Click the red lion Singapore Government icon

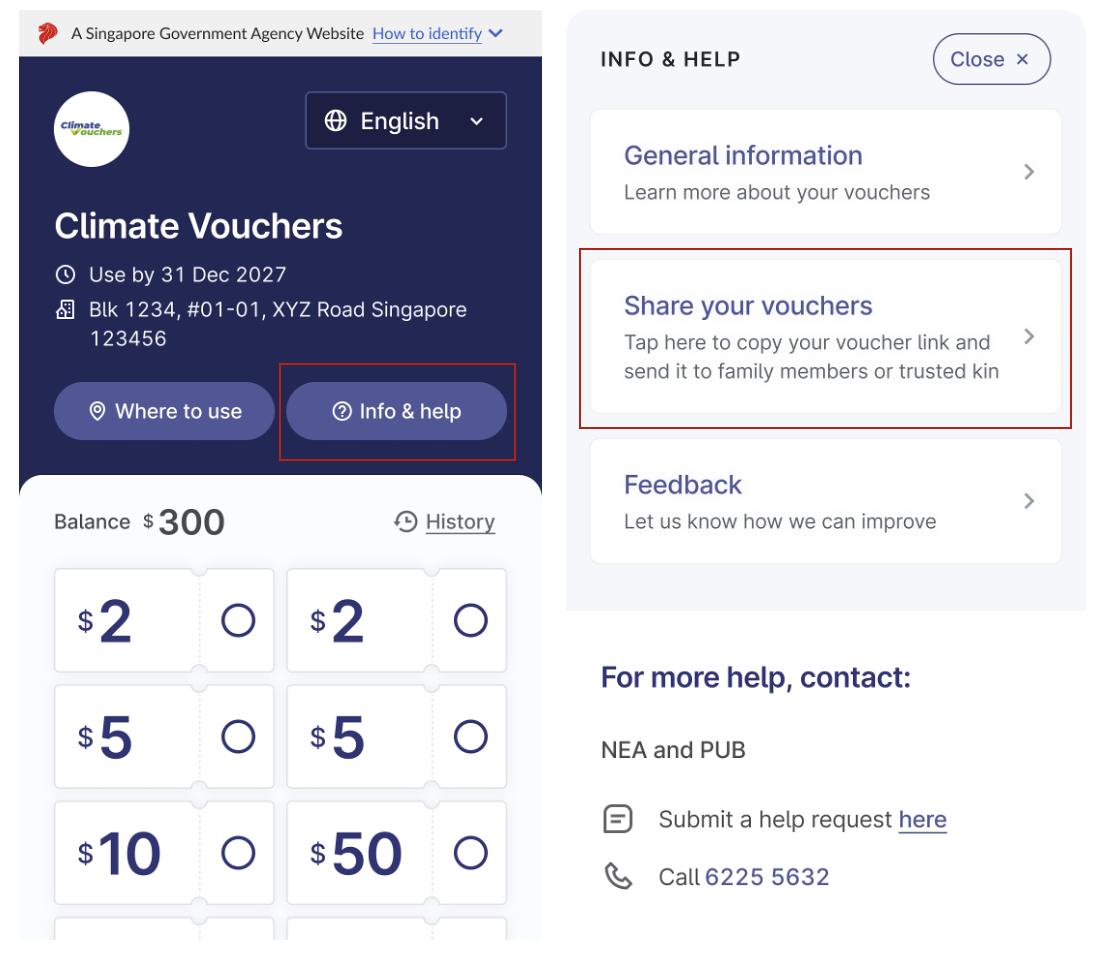tap(47, 33)
